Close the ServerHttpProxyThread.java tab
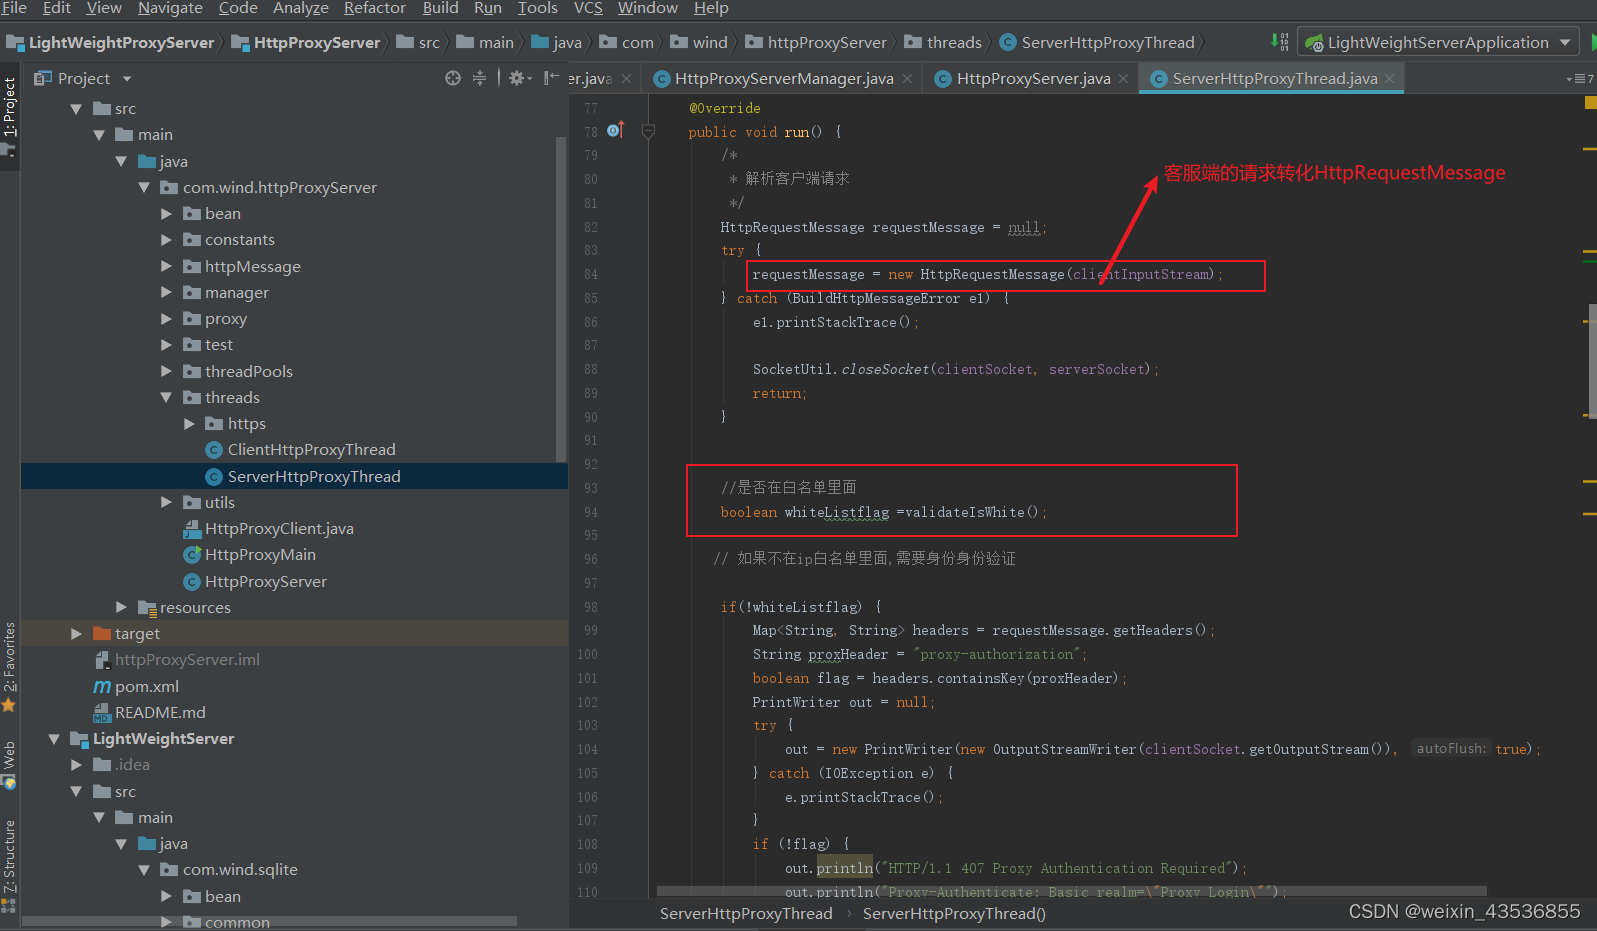This screenshot has width=1597, height=931. pyautogui.click(x=1389, y=79)
